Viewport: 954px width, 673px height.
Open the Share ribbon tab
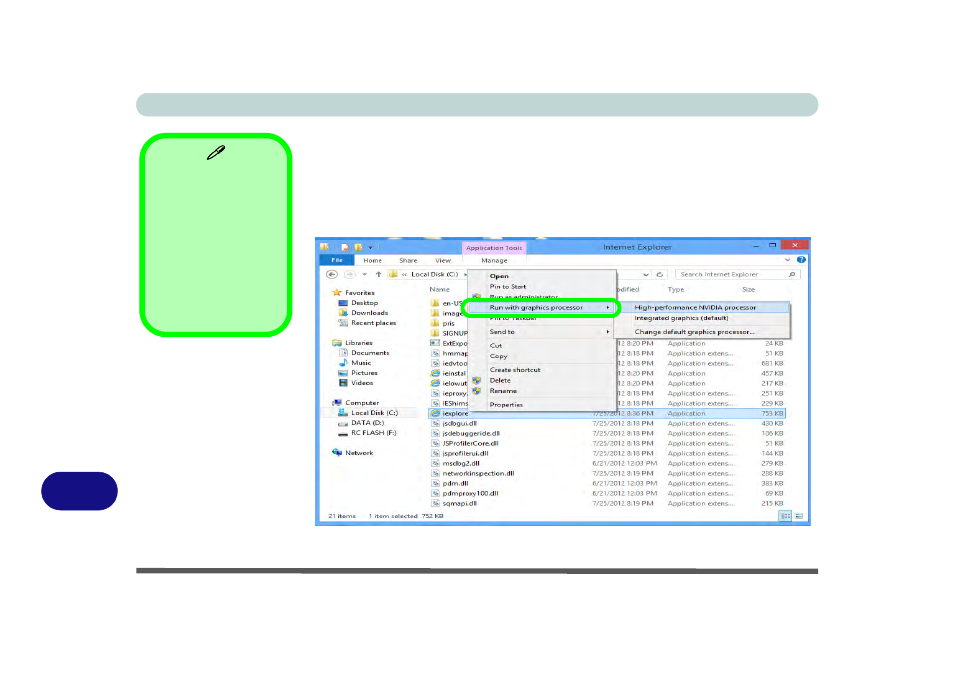pyautogui.click(x=408, y=260)
